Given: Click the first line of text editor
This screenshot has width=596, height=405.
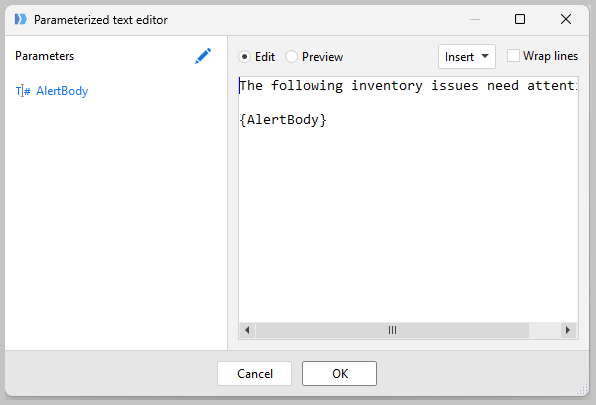Looking at the screenshot, I should point(408,86).
